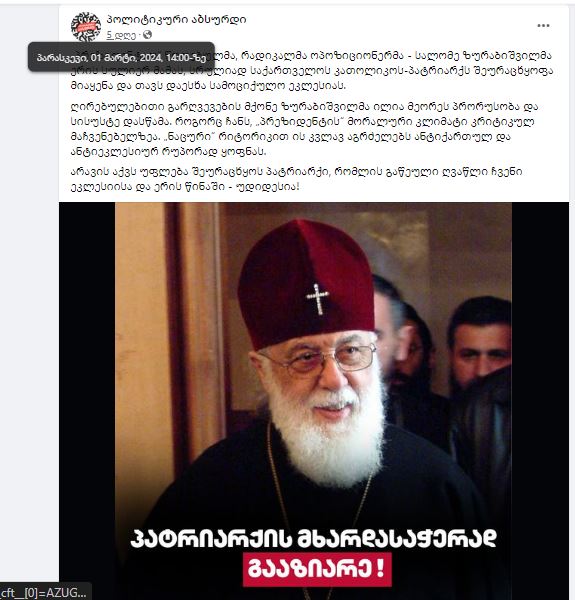Click the globe public audience icon
Screen dimensions: 575x600
pos(147,35)
